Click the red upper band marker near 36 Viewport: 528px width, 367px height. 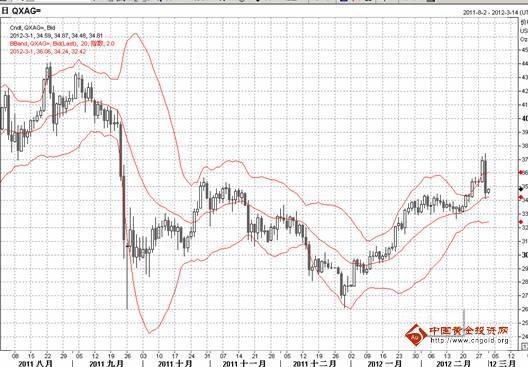pyautogui.click(x=521, y=172)
